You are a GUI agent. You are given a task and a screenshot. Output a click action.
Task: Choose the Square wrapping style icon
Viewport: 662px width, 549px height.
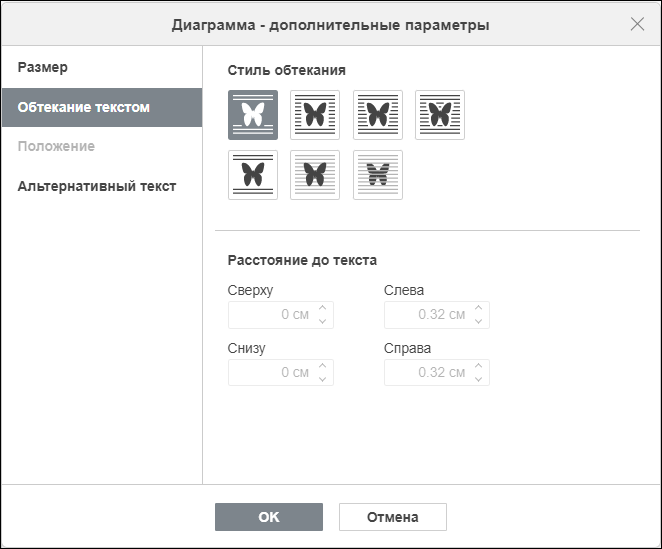315,115
